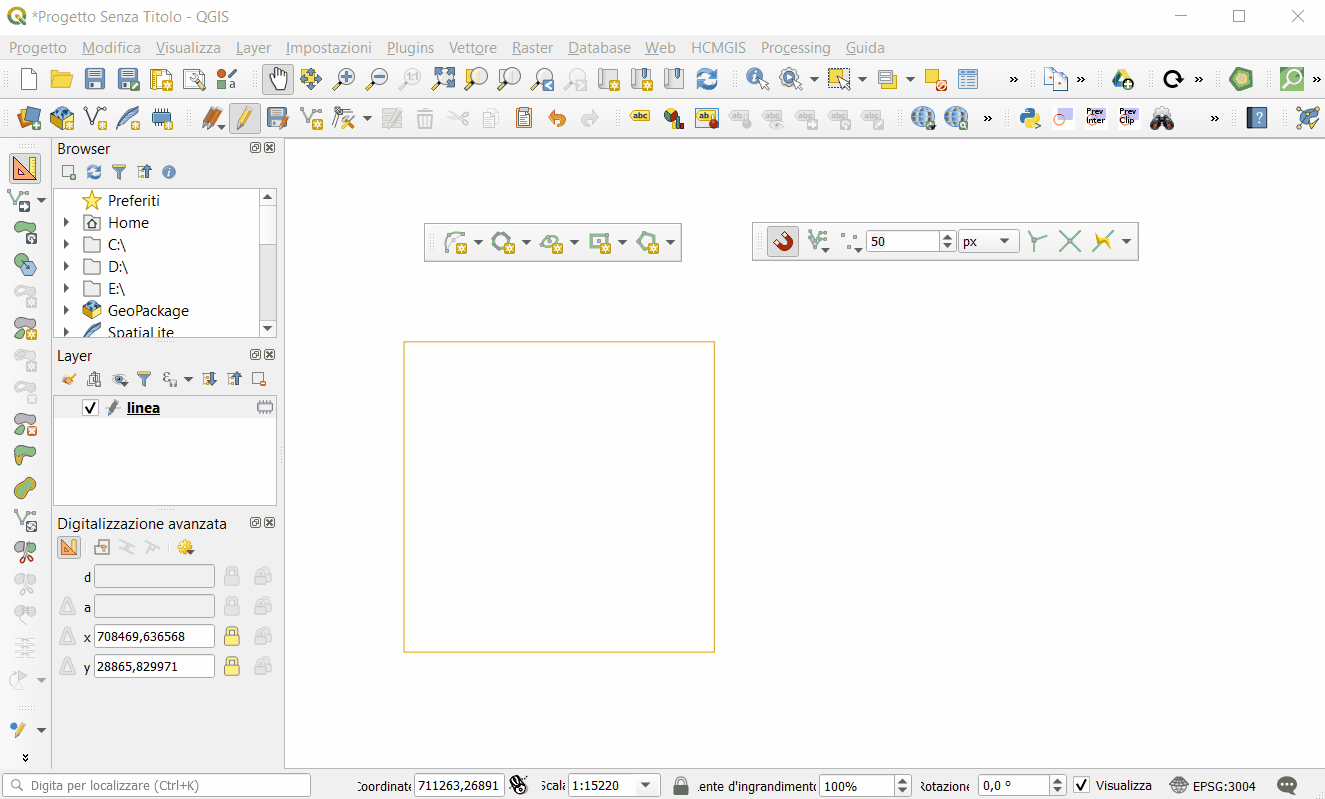Open the Processing menu
Image resolution: width=1325 pixels, height=799 pixels.
tap(795, 48)
